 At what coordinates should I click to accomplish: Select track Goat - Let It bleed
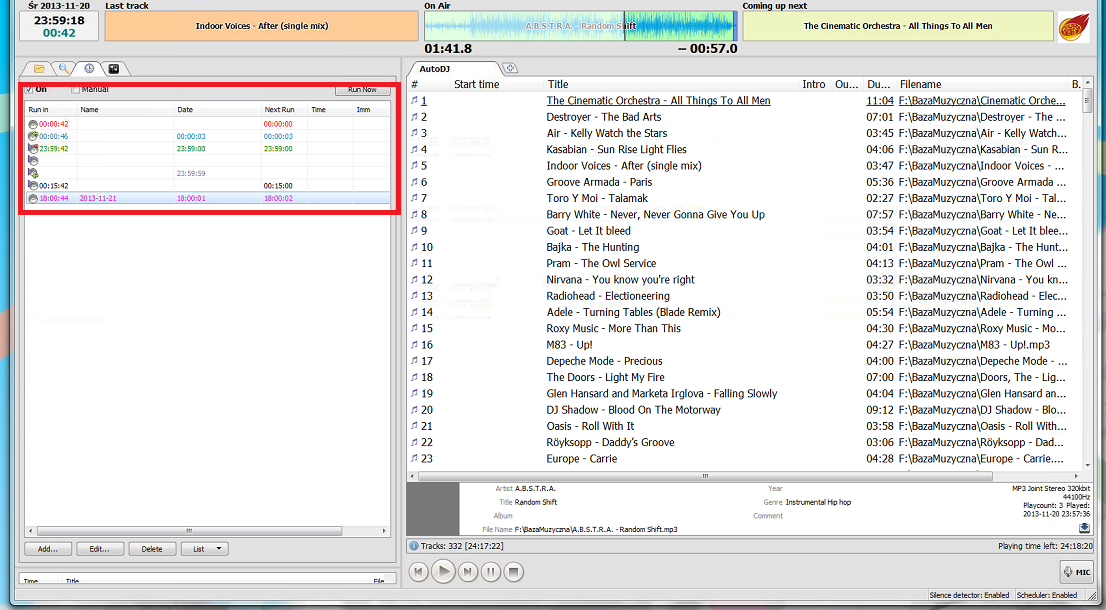(x=588, y=231)
